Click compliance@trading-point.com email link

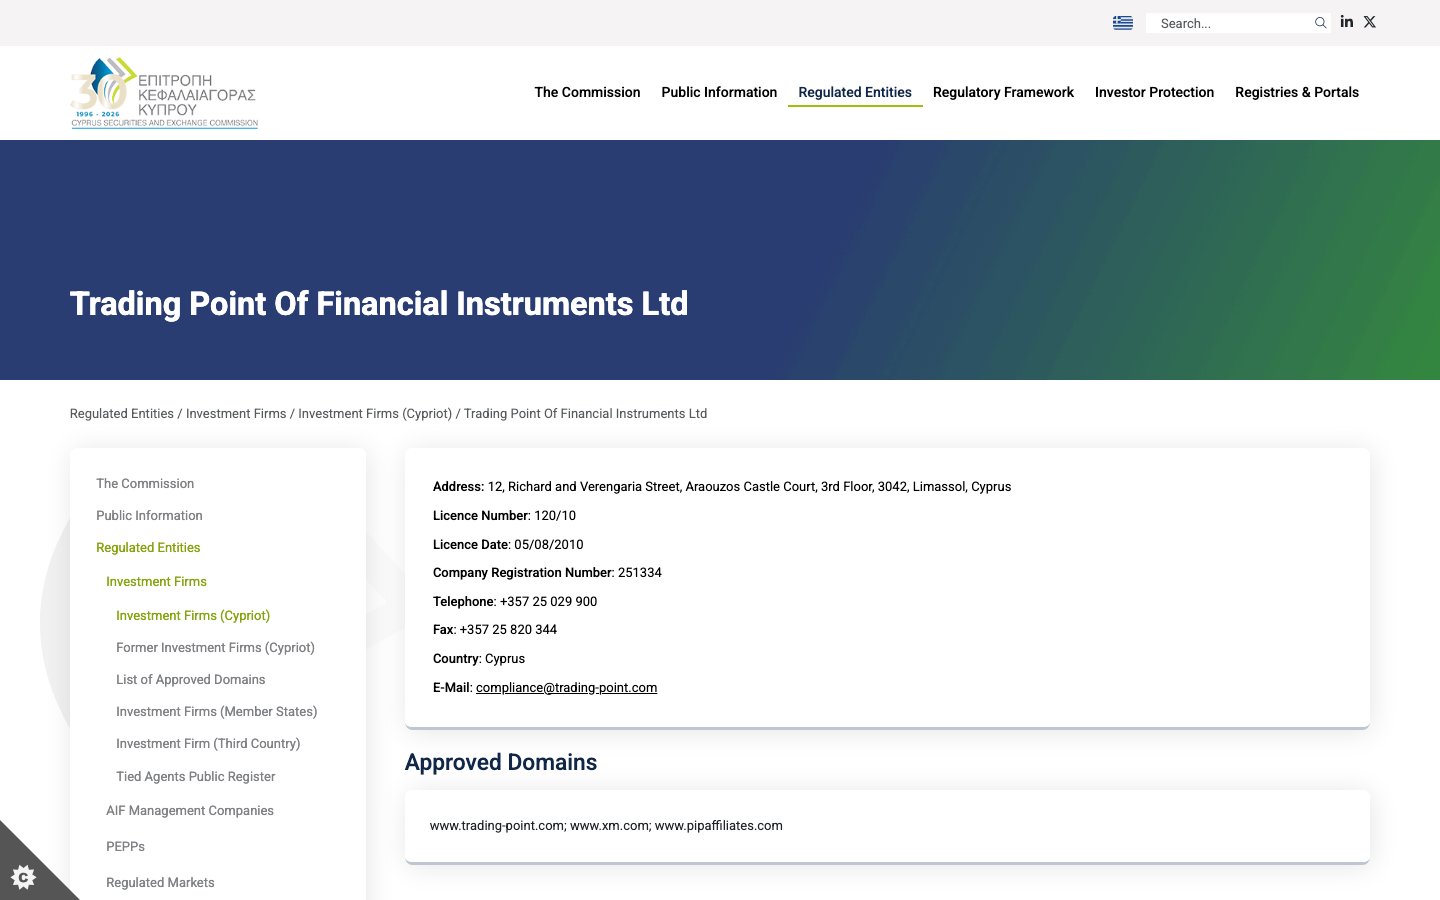tap(566, 688)
